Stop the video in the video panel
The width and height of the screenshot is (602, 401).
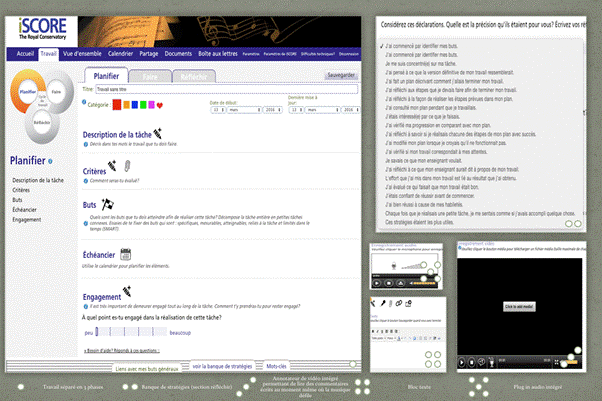pos(472,362)
